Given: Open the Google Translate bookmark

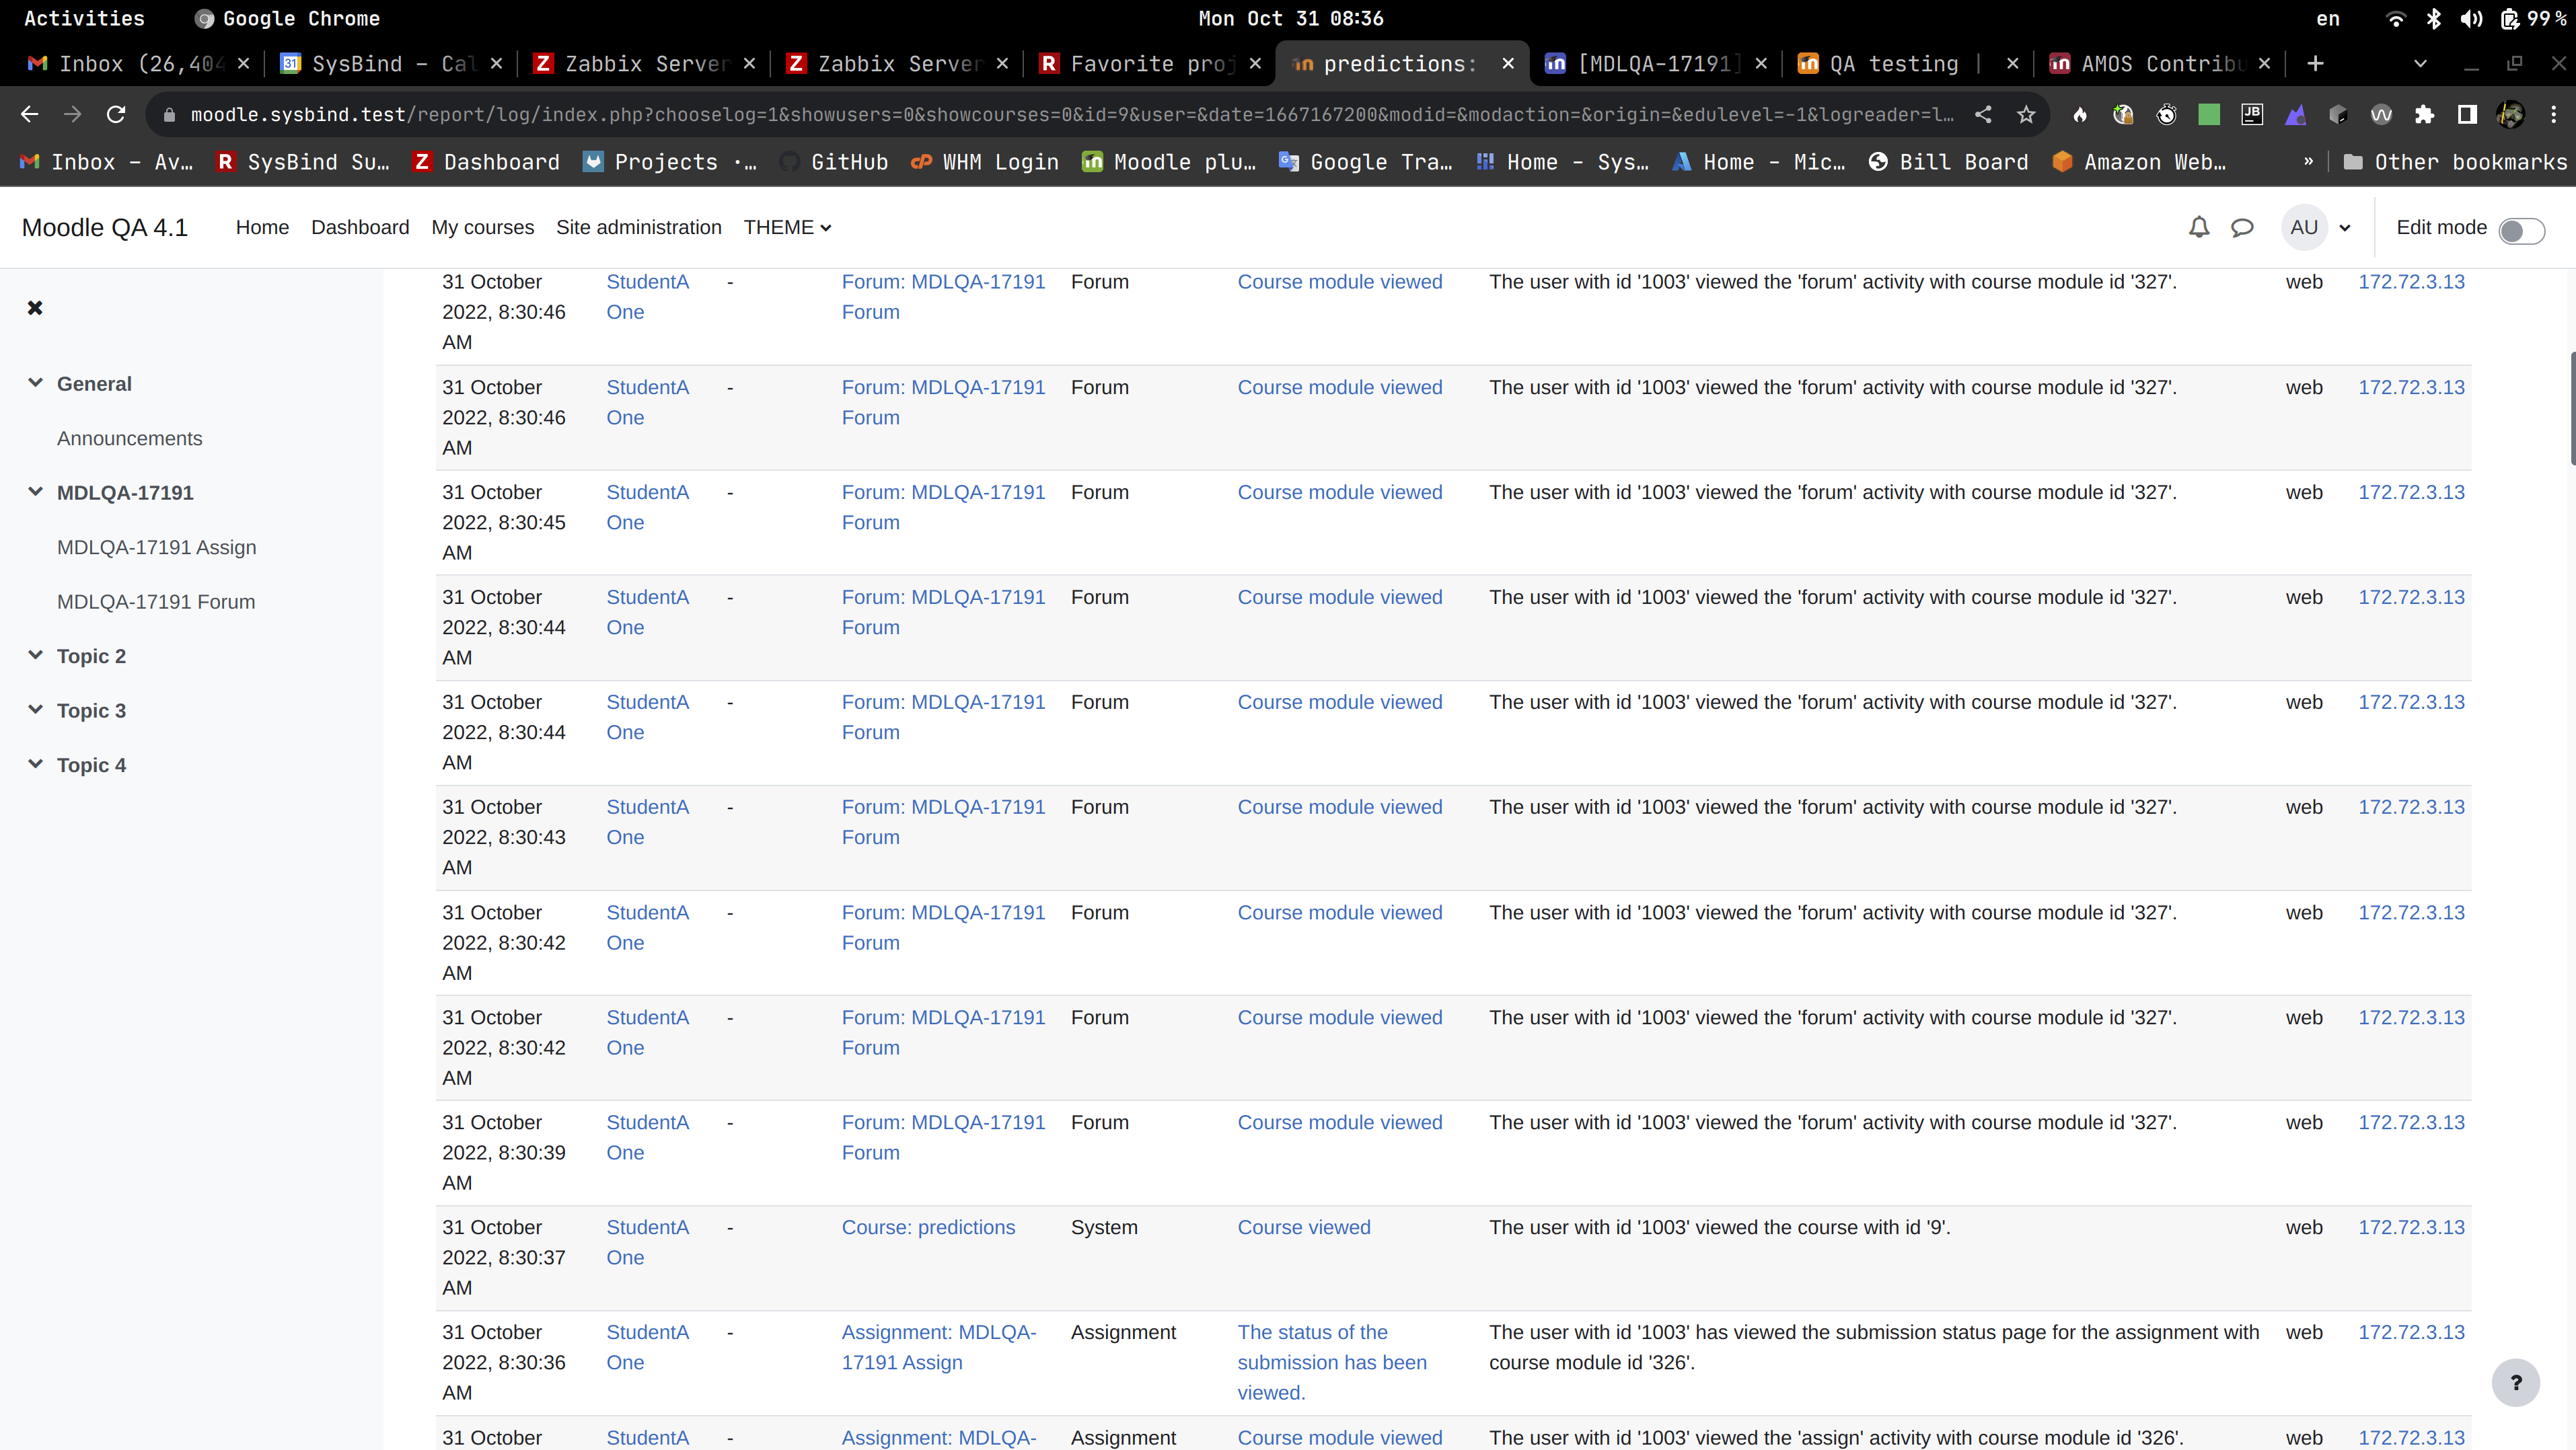Looking at the screenshot, I should [x=1365, y=162].
